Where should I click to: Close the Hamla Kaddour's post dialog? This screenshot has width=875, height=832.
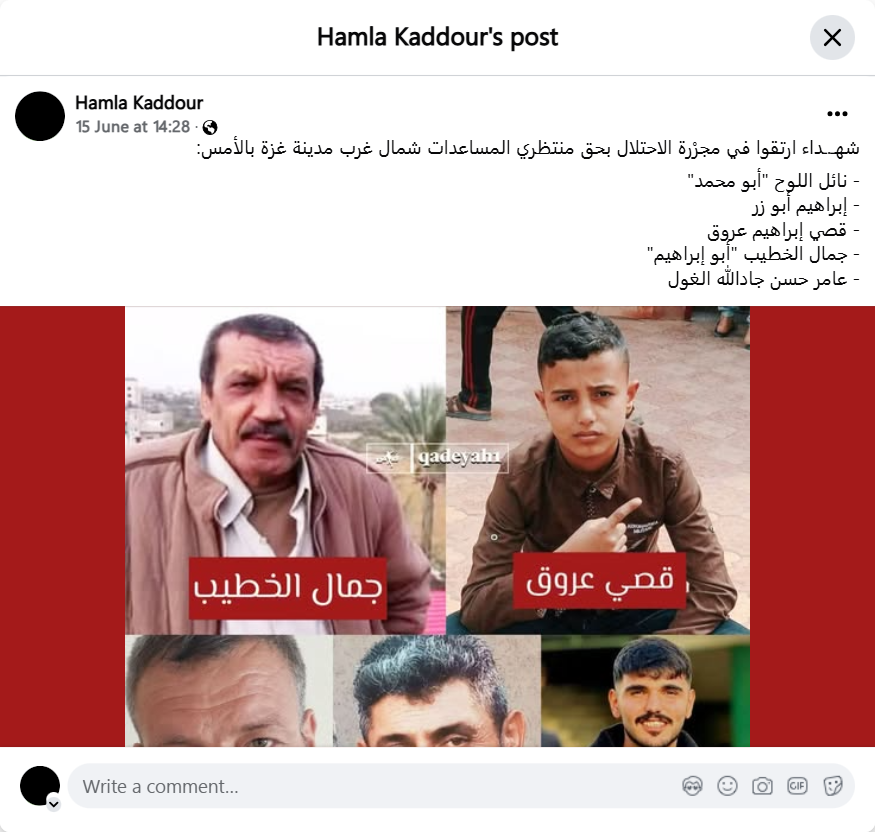click(832, 38)
